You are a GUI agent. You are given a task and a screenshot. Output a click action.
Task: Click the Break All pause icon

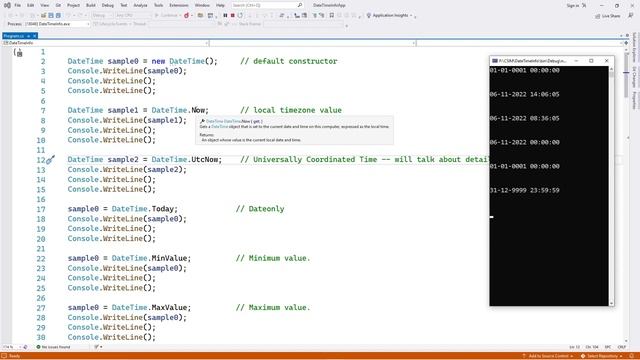point(225,16)
